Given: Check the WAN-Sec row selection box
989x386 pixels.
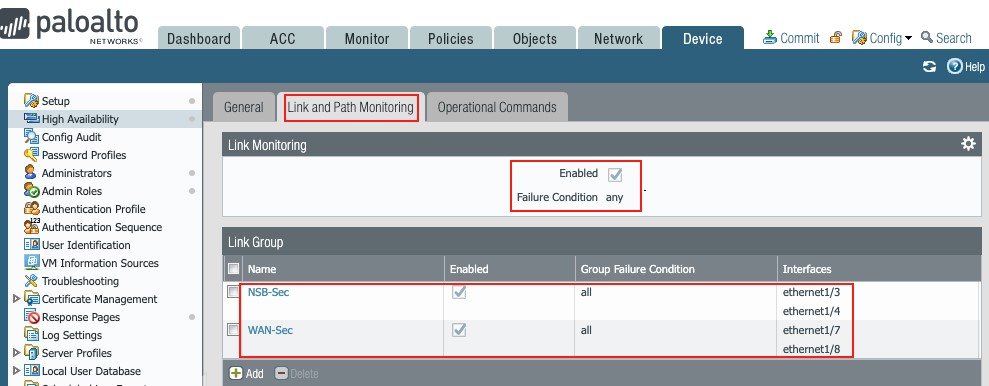Looking at the screenshot, I should click(x=233, y=329).
